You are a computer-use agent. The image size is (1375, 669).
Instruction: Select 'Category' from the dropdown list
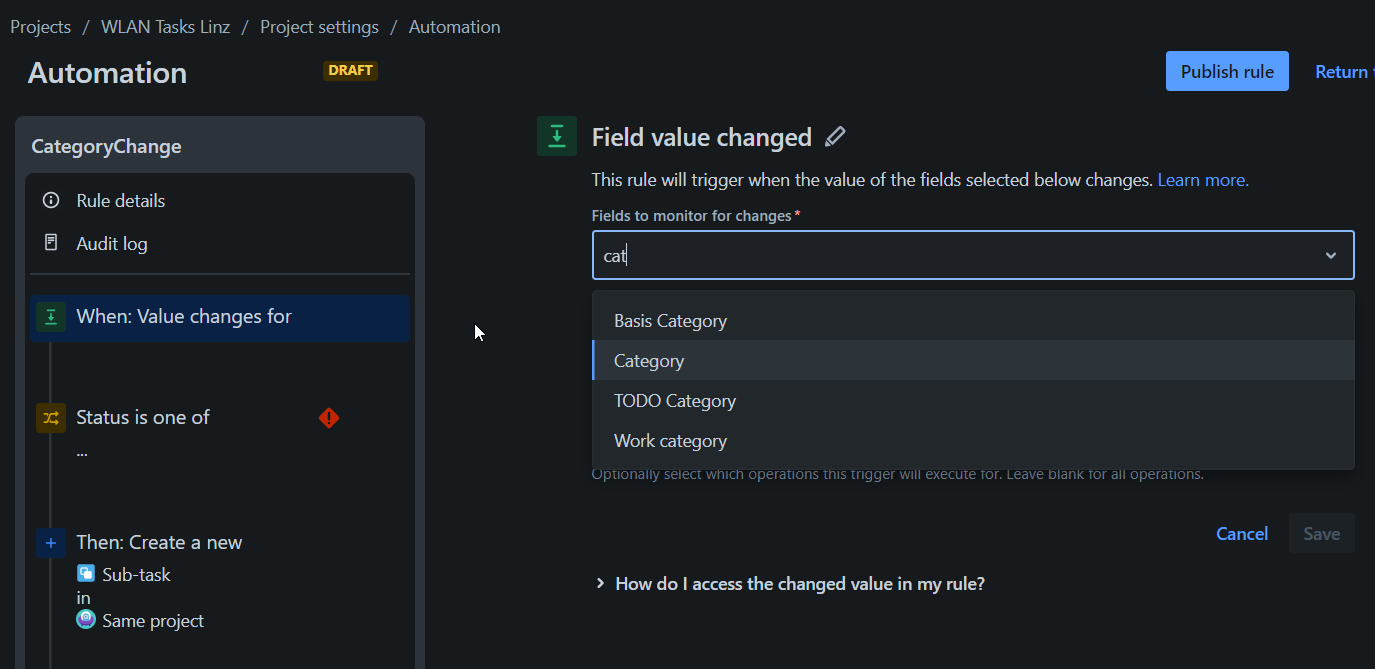pos(649,361)
